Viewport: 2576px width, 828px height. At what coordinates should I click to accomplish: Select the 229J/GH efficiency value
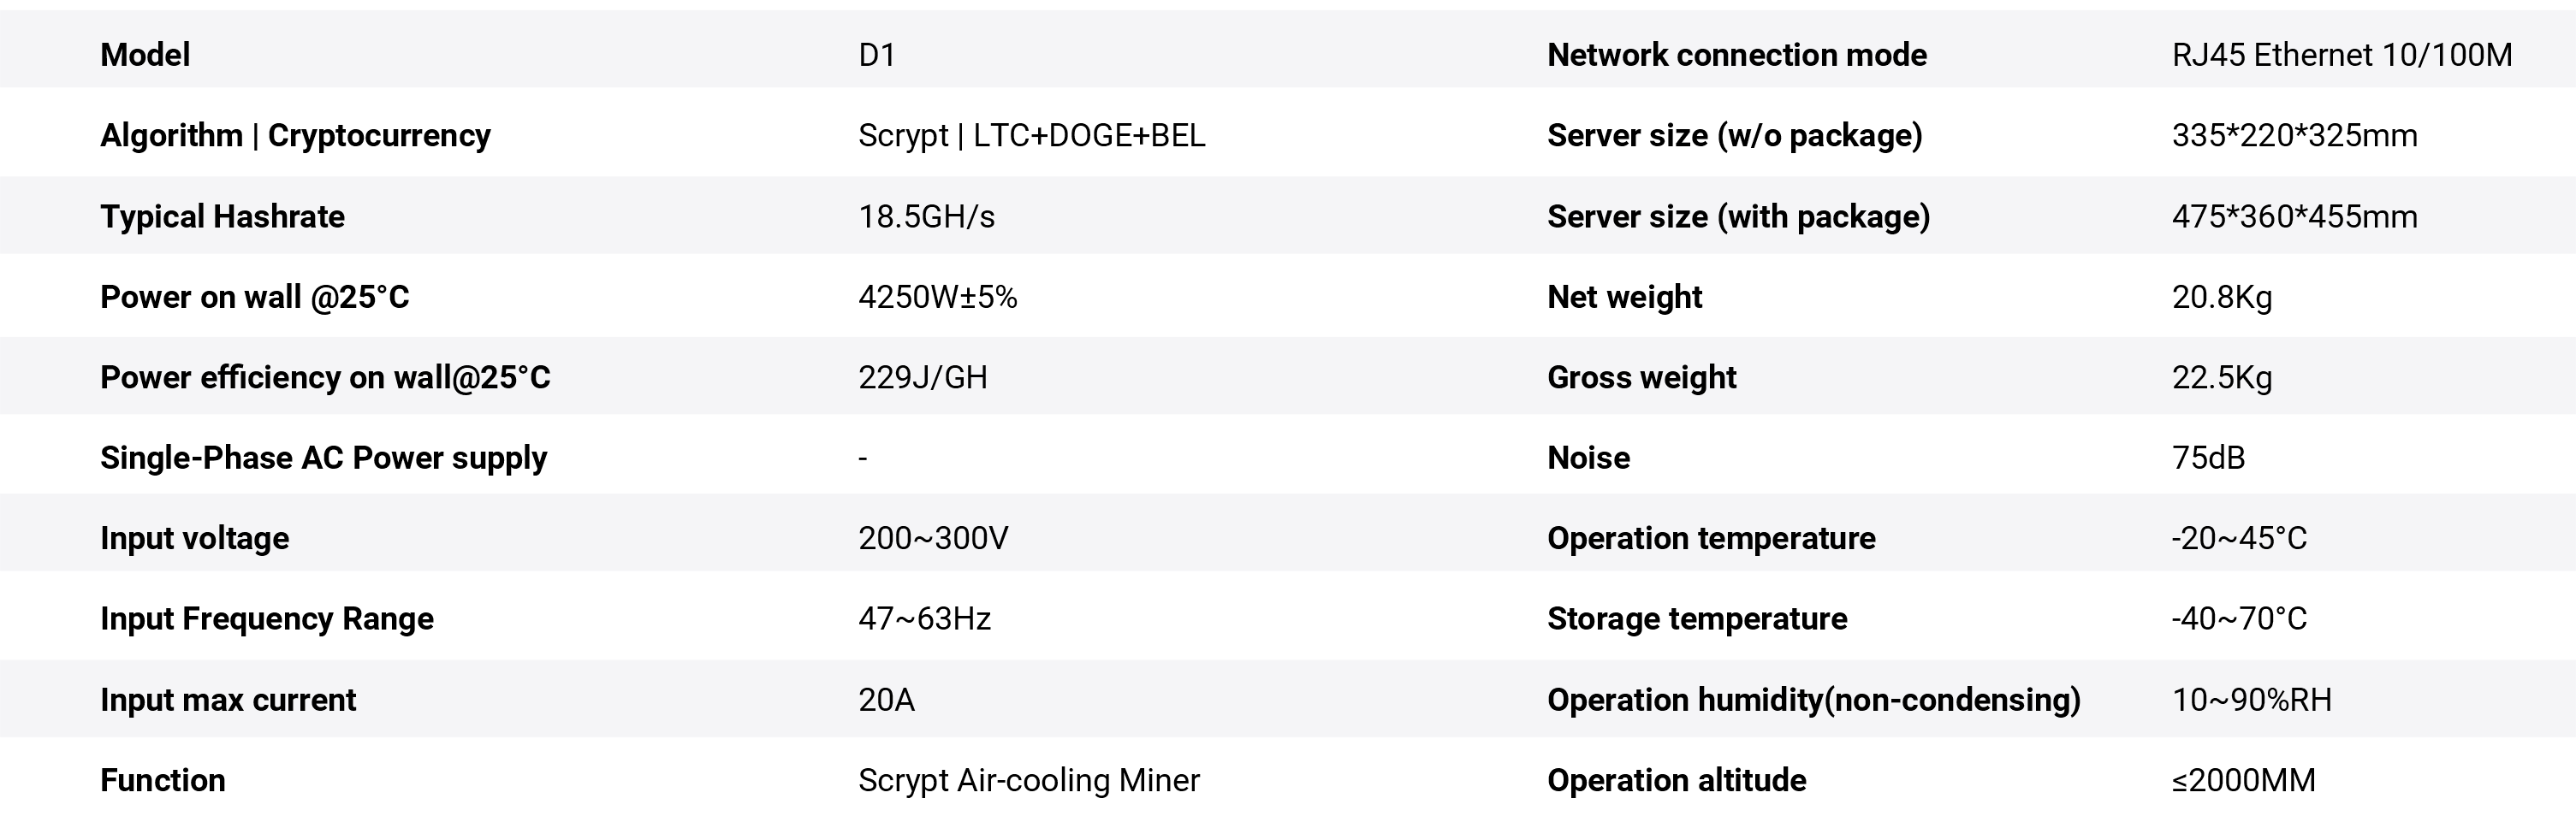922,377
